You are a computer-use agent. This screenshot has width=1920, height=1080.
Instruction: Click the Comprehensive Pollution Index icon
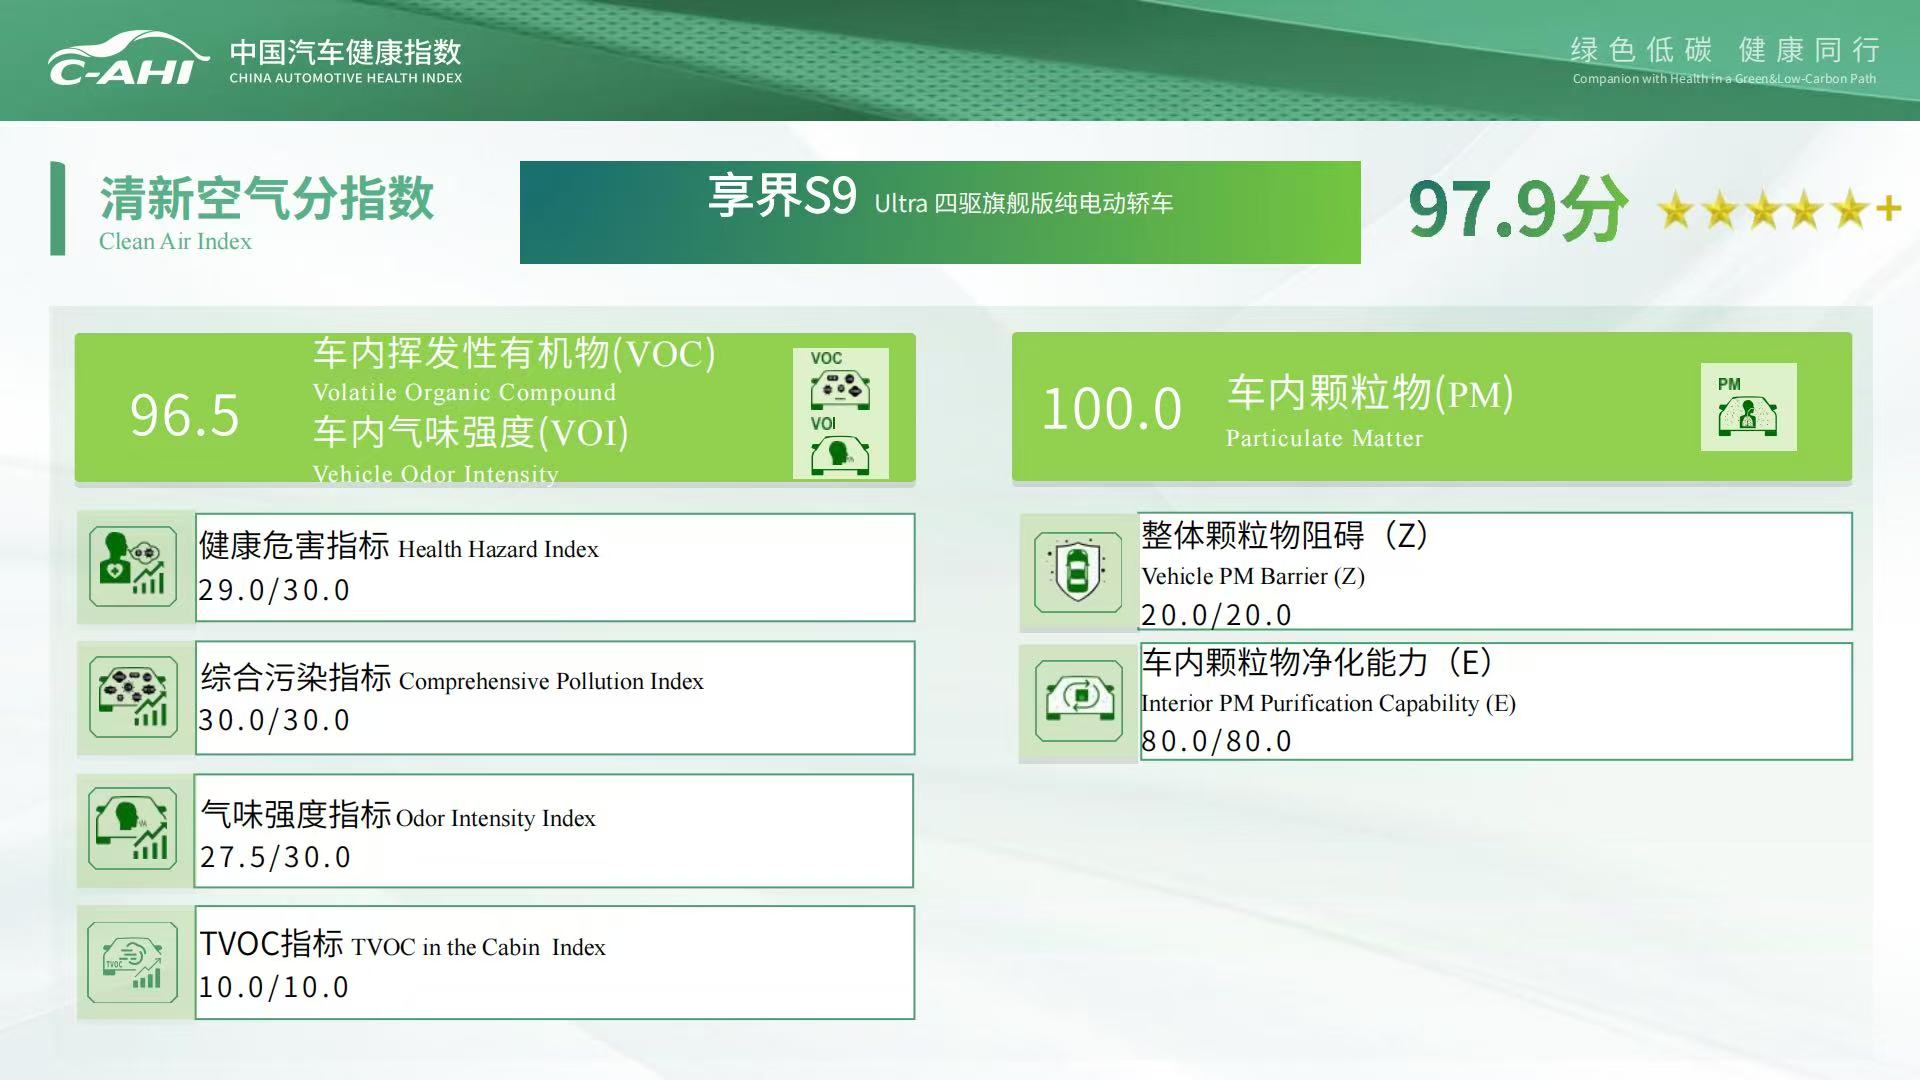coord(133,698)
